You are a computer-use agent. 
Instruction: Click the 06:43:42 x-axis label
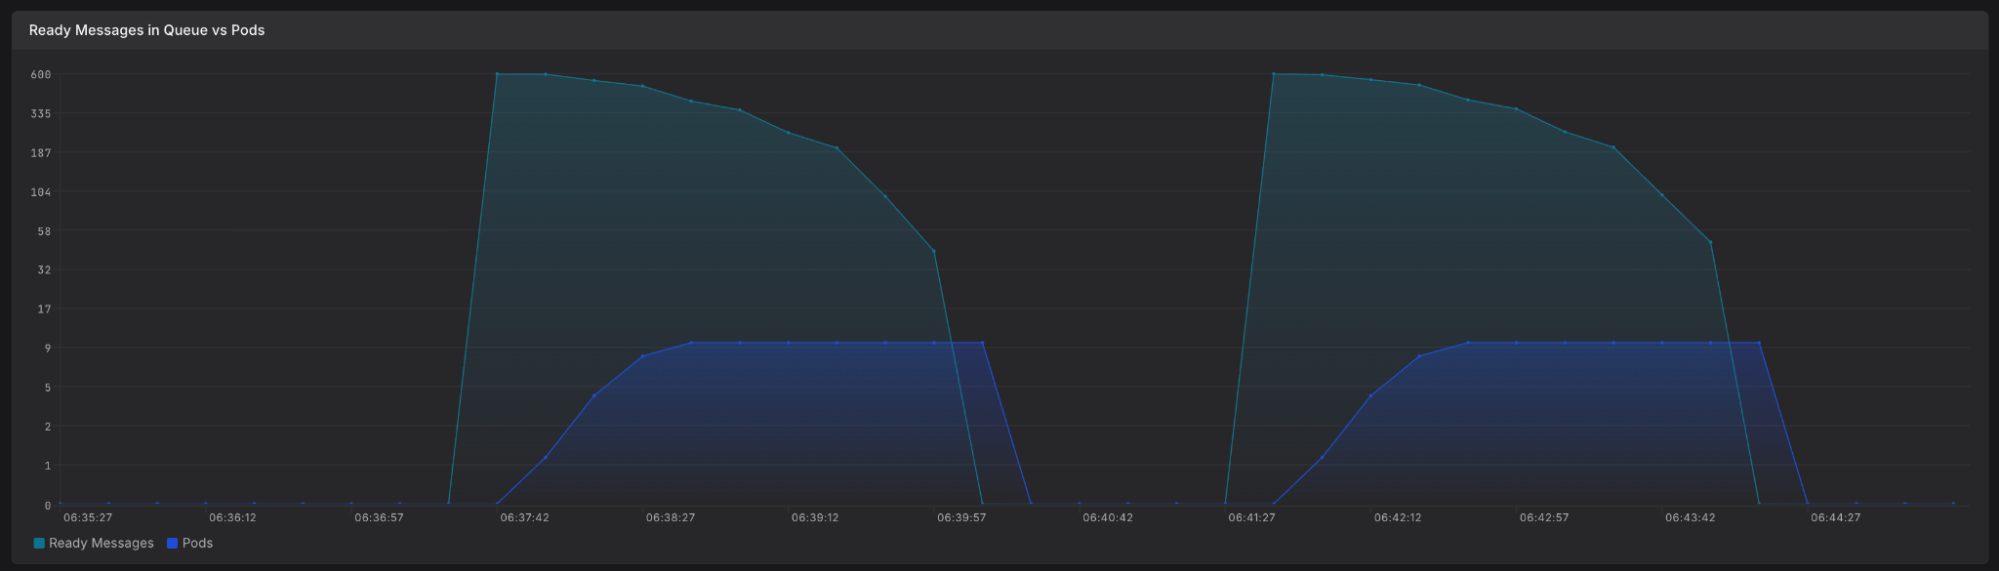pyautogui.click(x=1690, y=518)
